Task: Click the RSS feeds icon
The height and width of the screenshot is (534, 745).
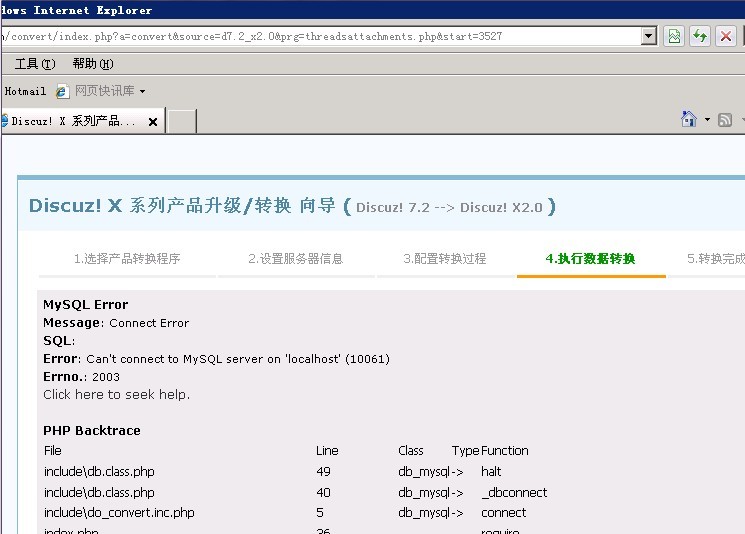Action: click(x=725, y=120)
